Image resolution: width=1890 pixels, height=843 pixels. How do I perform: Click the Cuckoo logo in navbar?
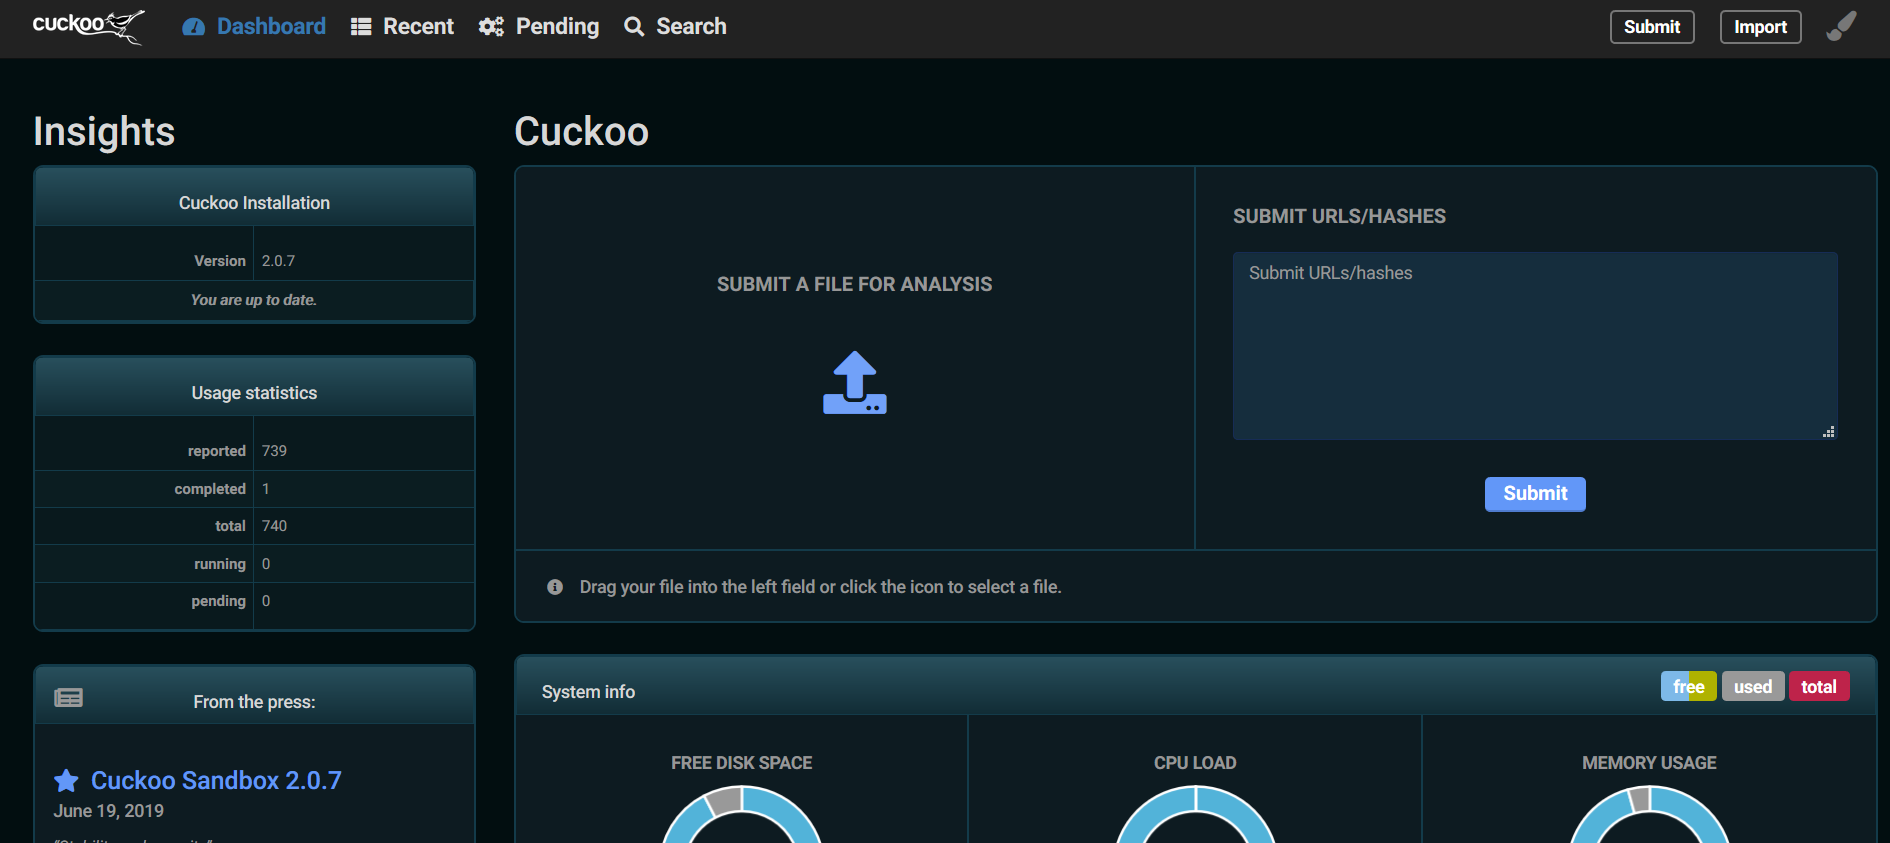click(x=88, y=26)
